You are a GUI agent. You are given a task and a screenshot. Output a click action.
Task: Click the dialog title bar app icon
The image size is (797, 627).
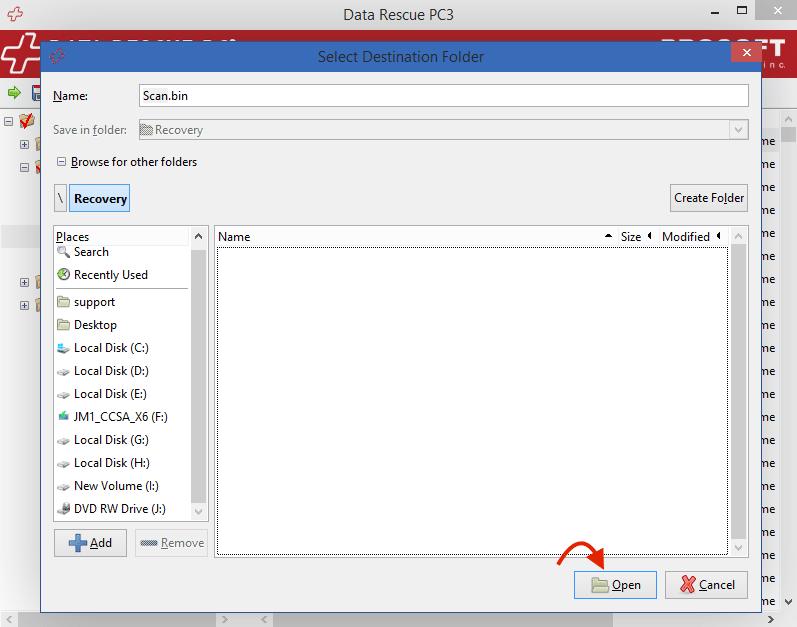pyautogui.click(x=57, y=56)
